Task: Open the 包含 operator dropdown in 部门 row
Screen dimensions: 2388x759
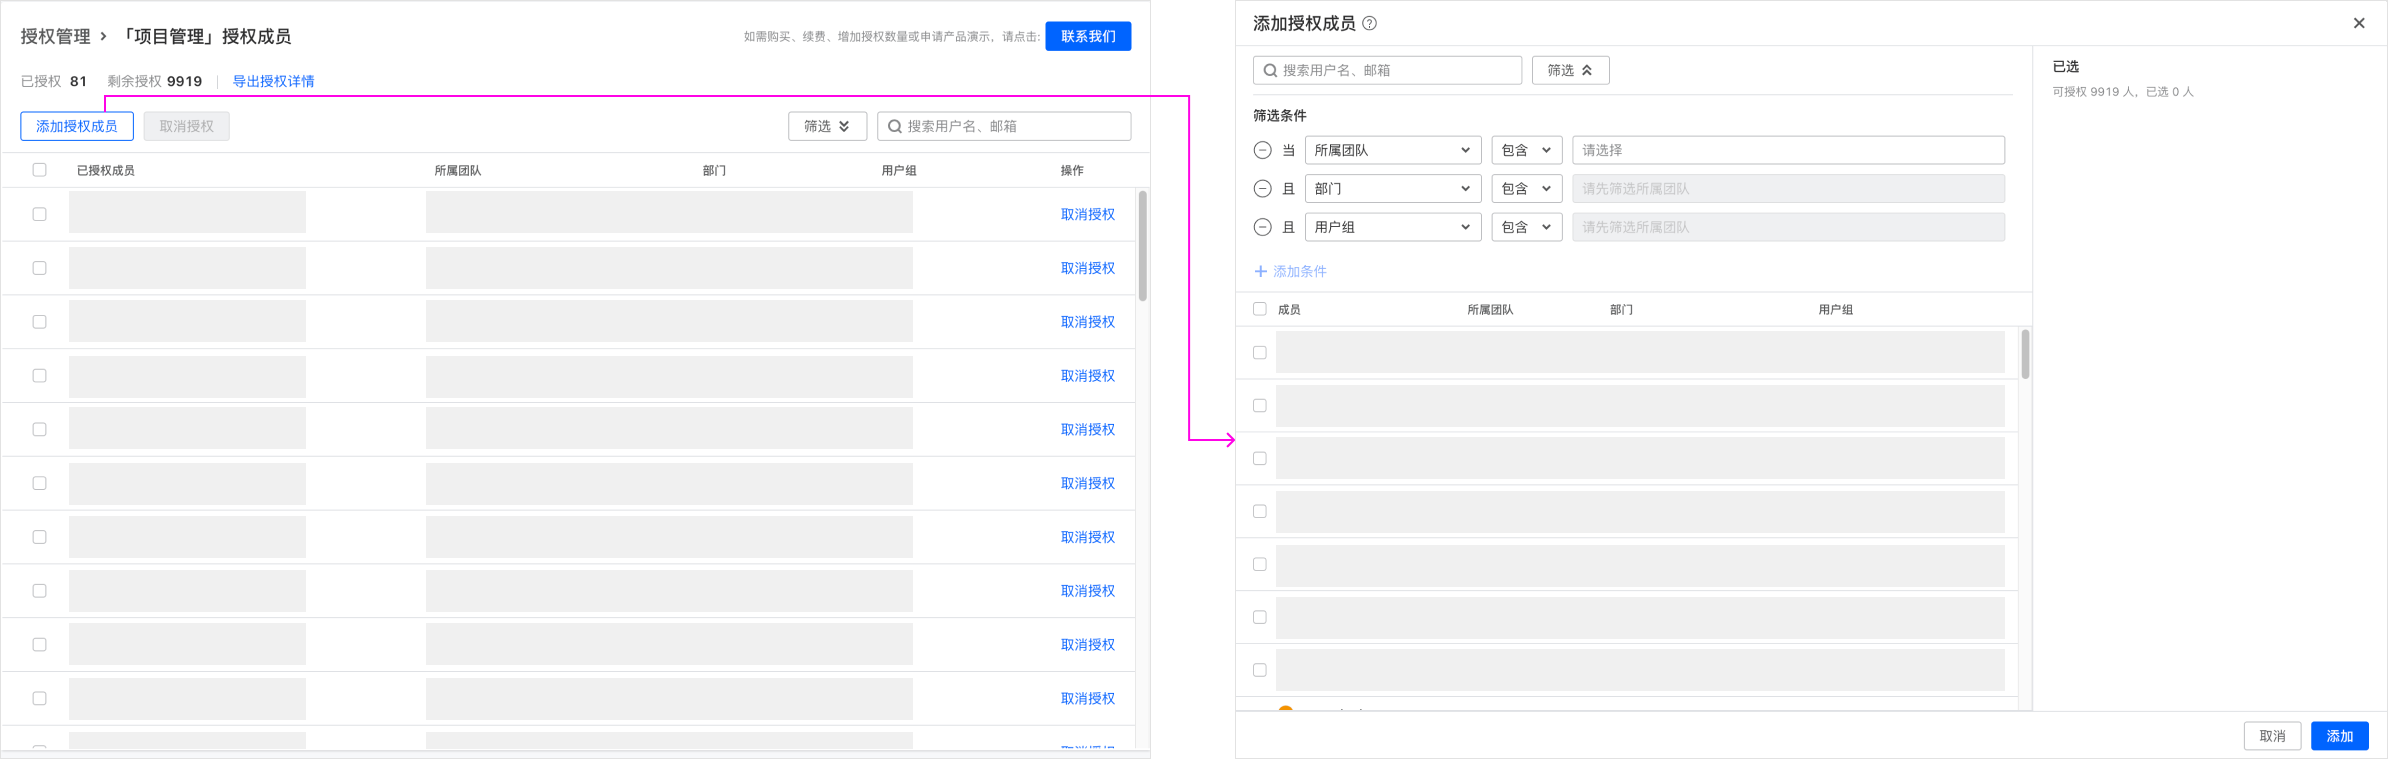Action: tap(1527, 188)
